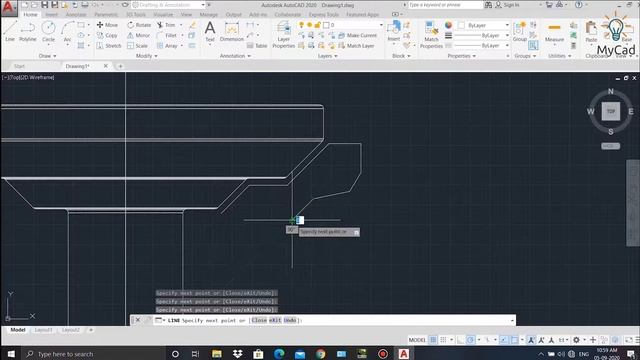Image resolution: width=640 pixels, height=360 pixels.
Task: Open File Explorer from the taskbar
Action: (x=217, y=354)
